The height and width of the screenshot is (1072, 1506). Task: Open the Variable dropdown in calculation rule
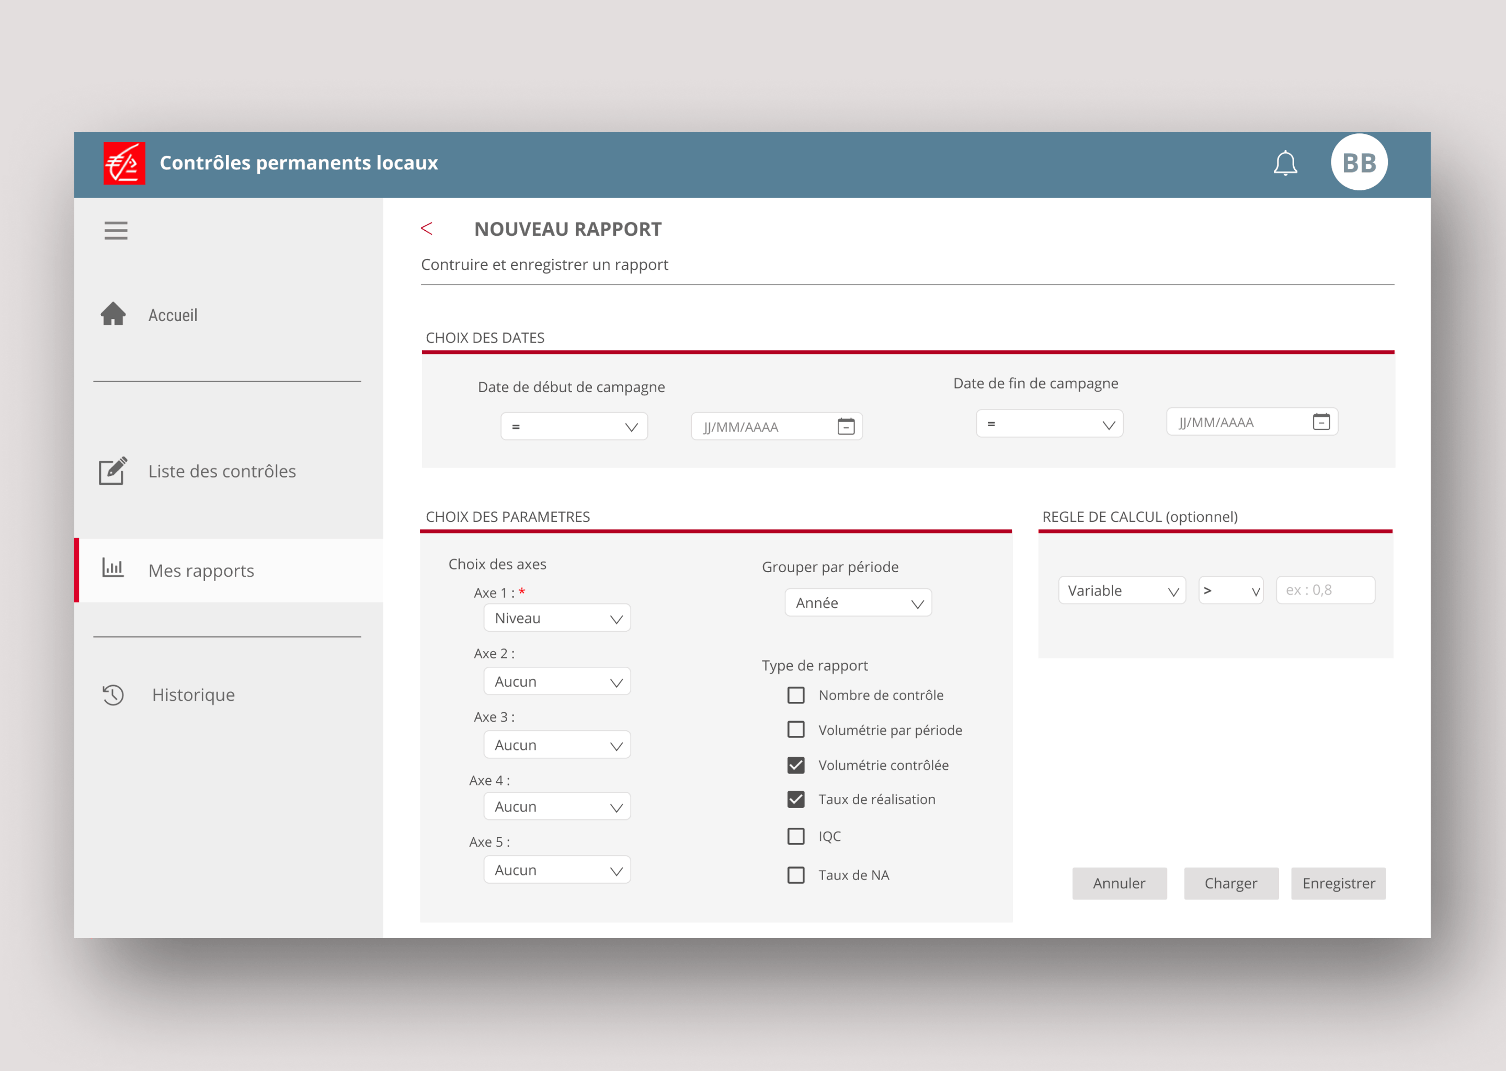tap(1121, 591)
